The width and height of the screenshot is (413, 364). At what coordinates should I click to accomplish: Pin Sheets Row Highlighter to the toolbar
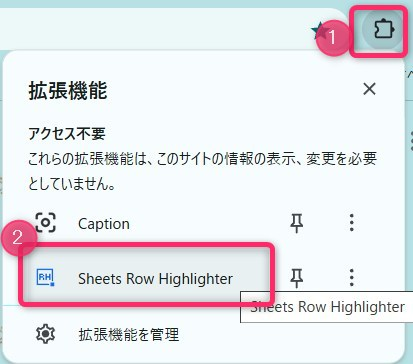coord(296,278)
